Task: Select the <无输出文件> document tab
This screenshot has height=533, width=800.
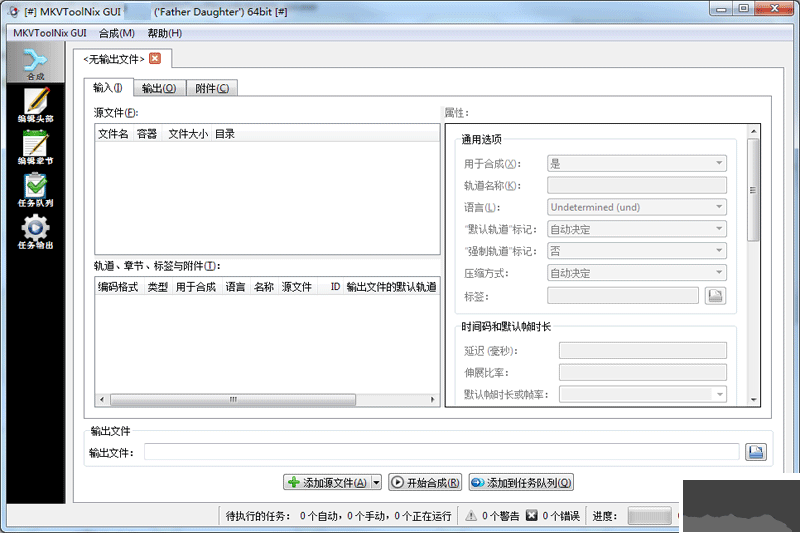Action: [114, 59]
